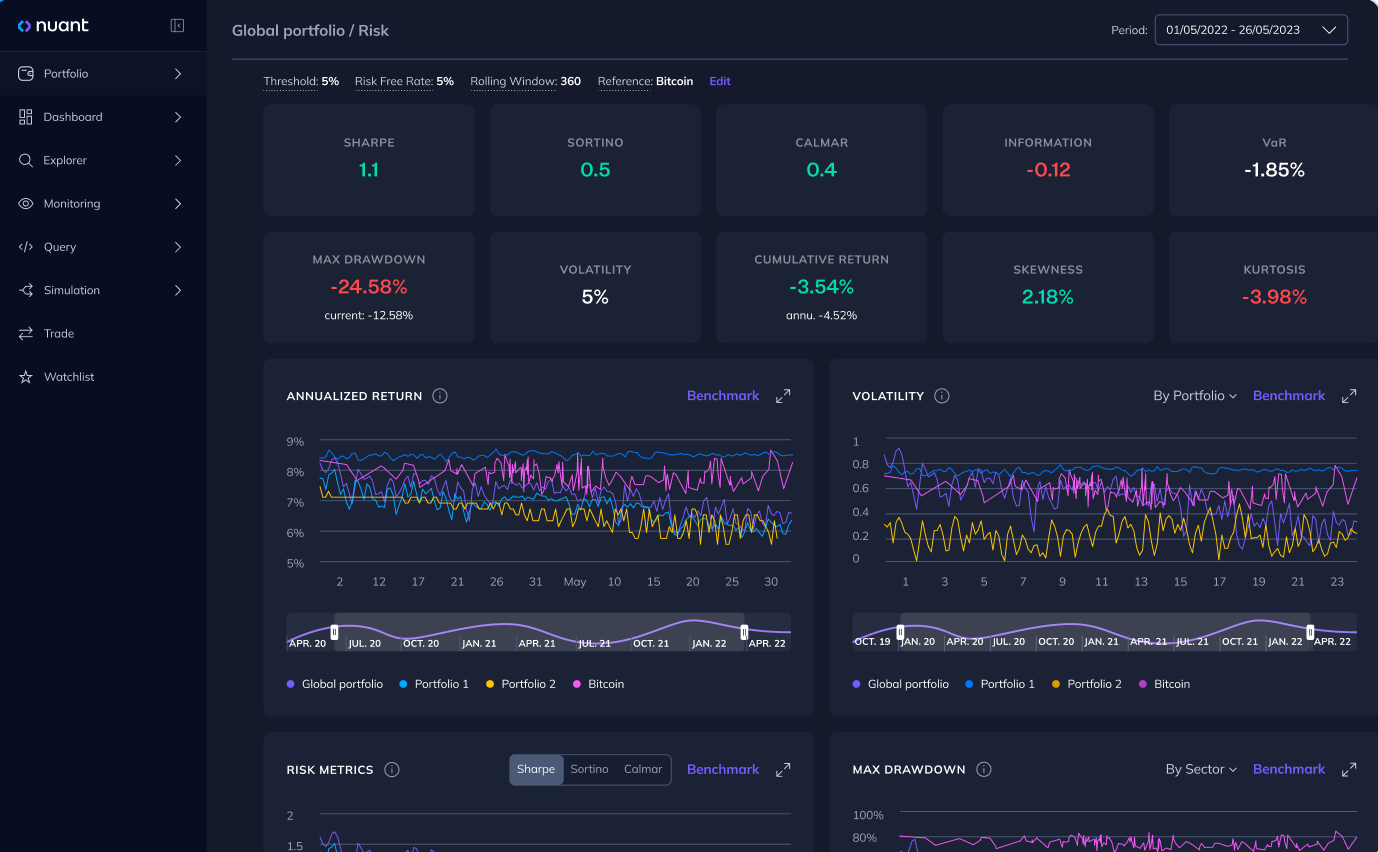
Task: Open the Query code icon
Action: [24, 246]
